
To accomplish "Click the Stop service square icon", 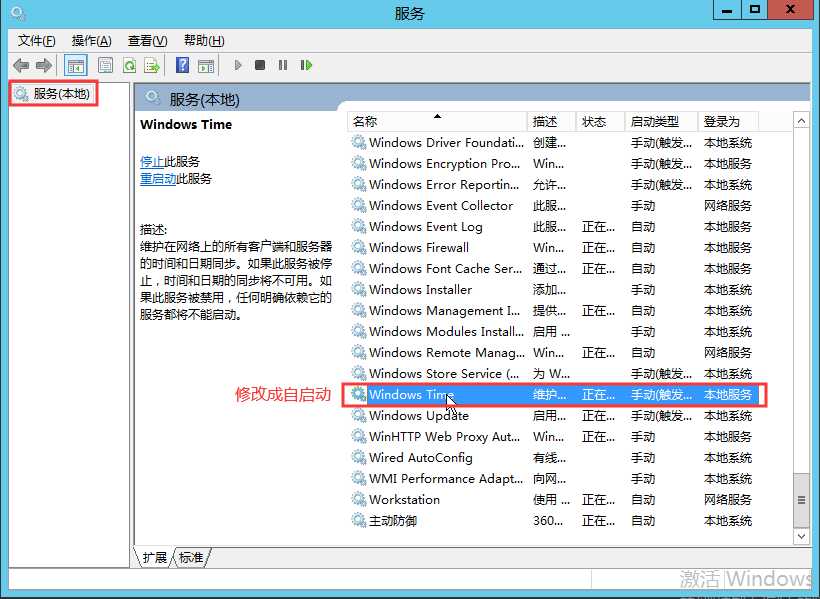I will (x=259, y=65).
